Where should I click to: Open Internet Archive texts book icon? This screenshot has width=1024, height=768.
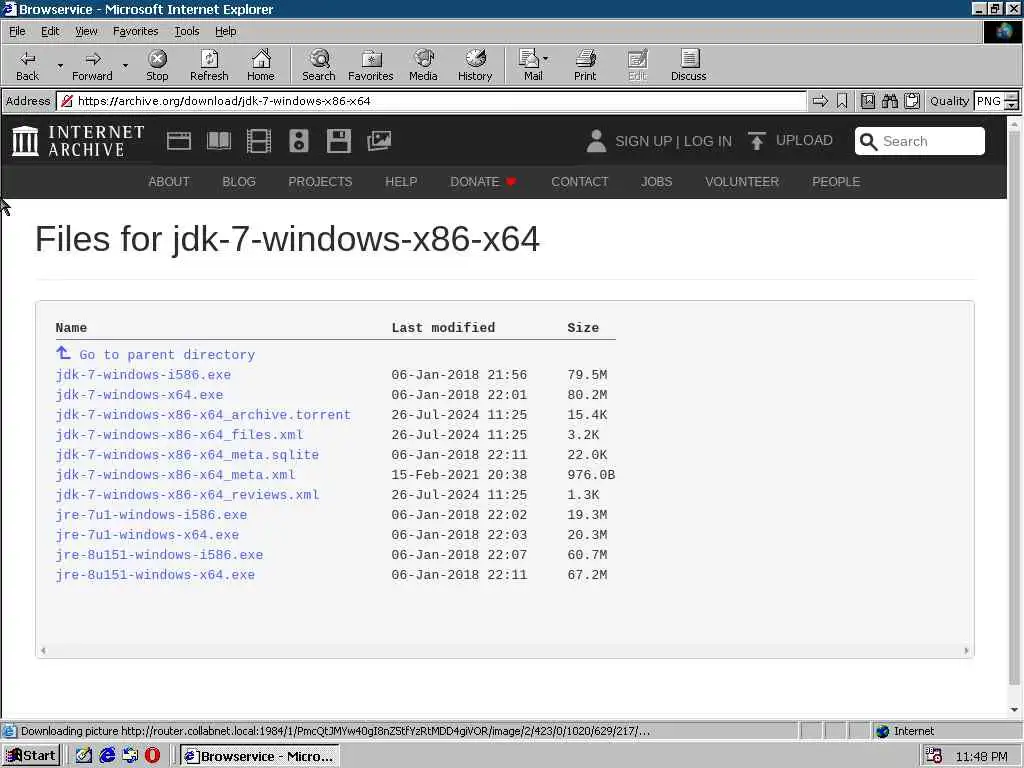[219, 141]
